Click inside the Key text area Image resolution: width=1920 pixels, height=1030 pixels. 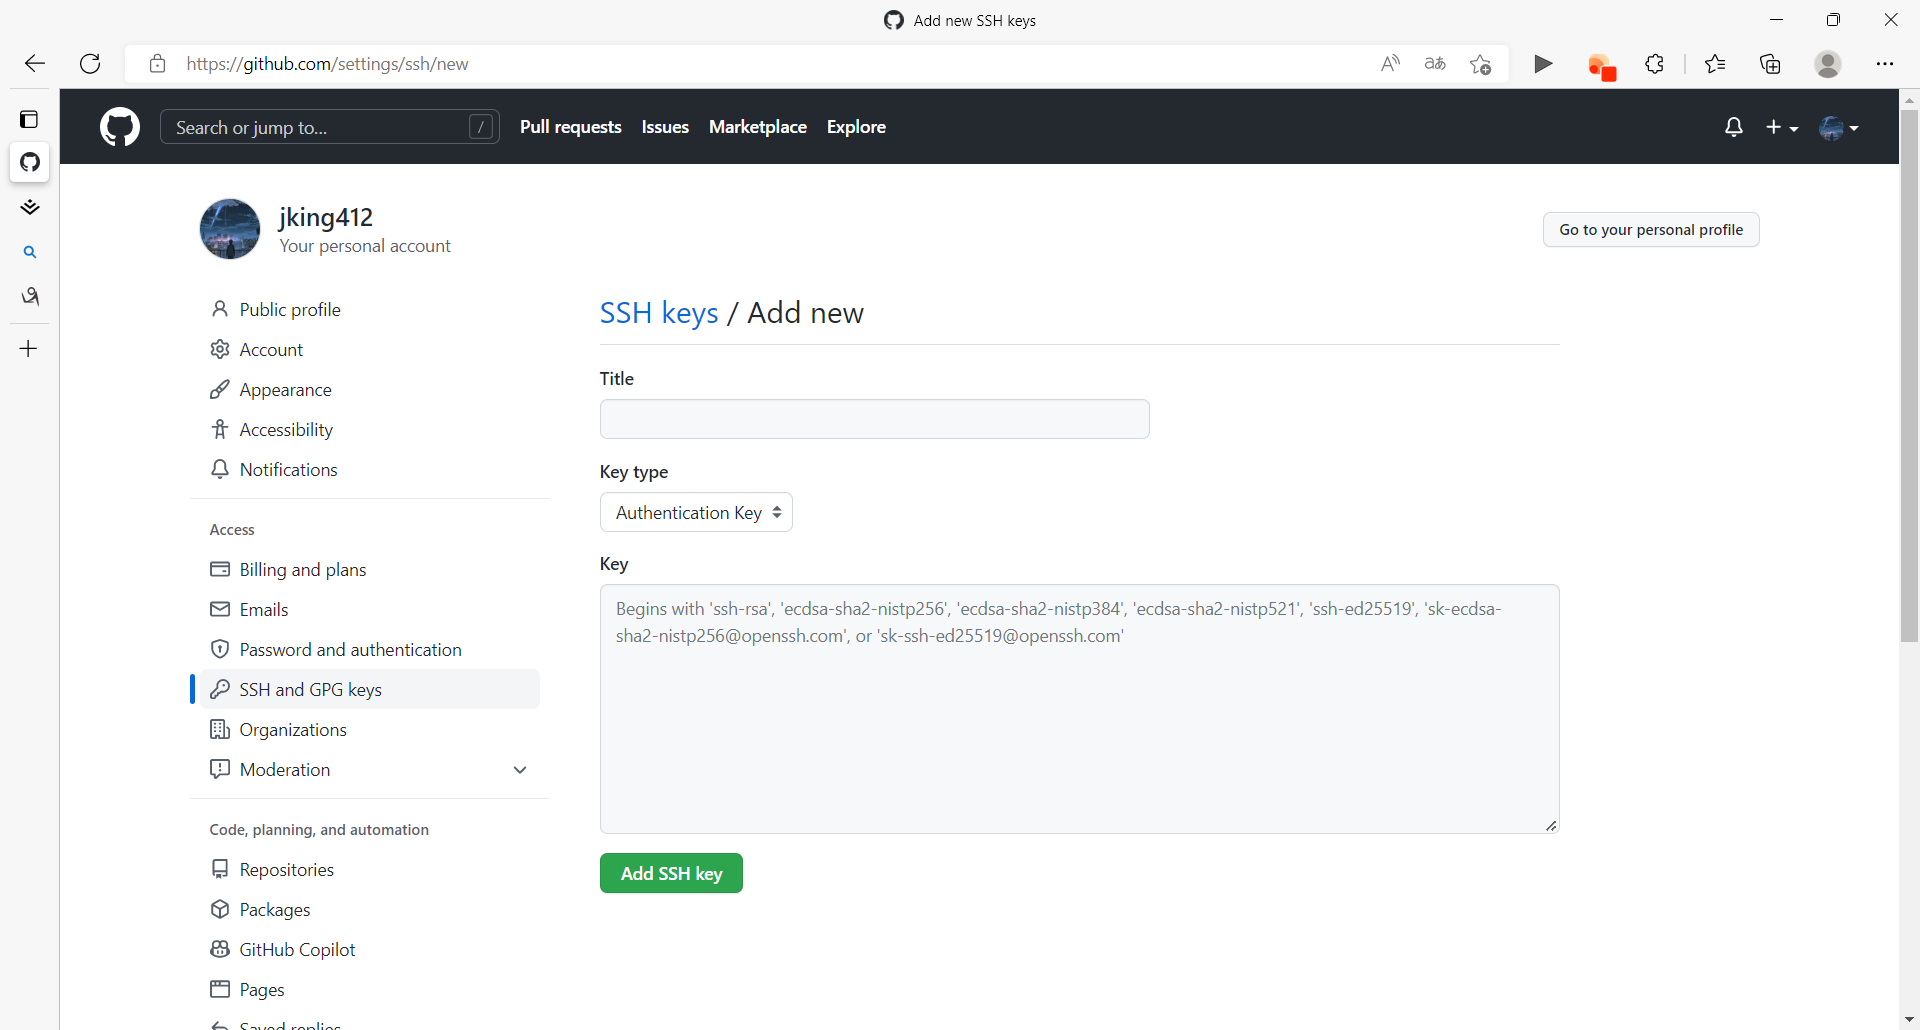[1080, 709]
